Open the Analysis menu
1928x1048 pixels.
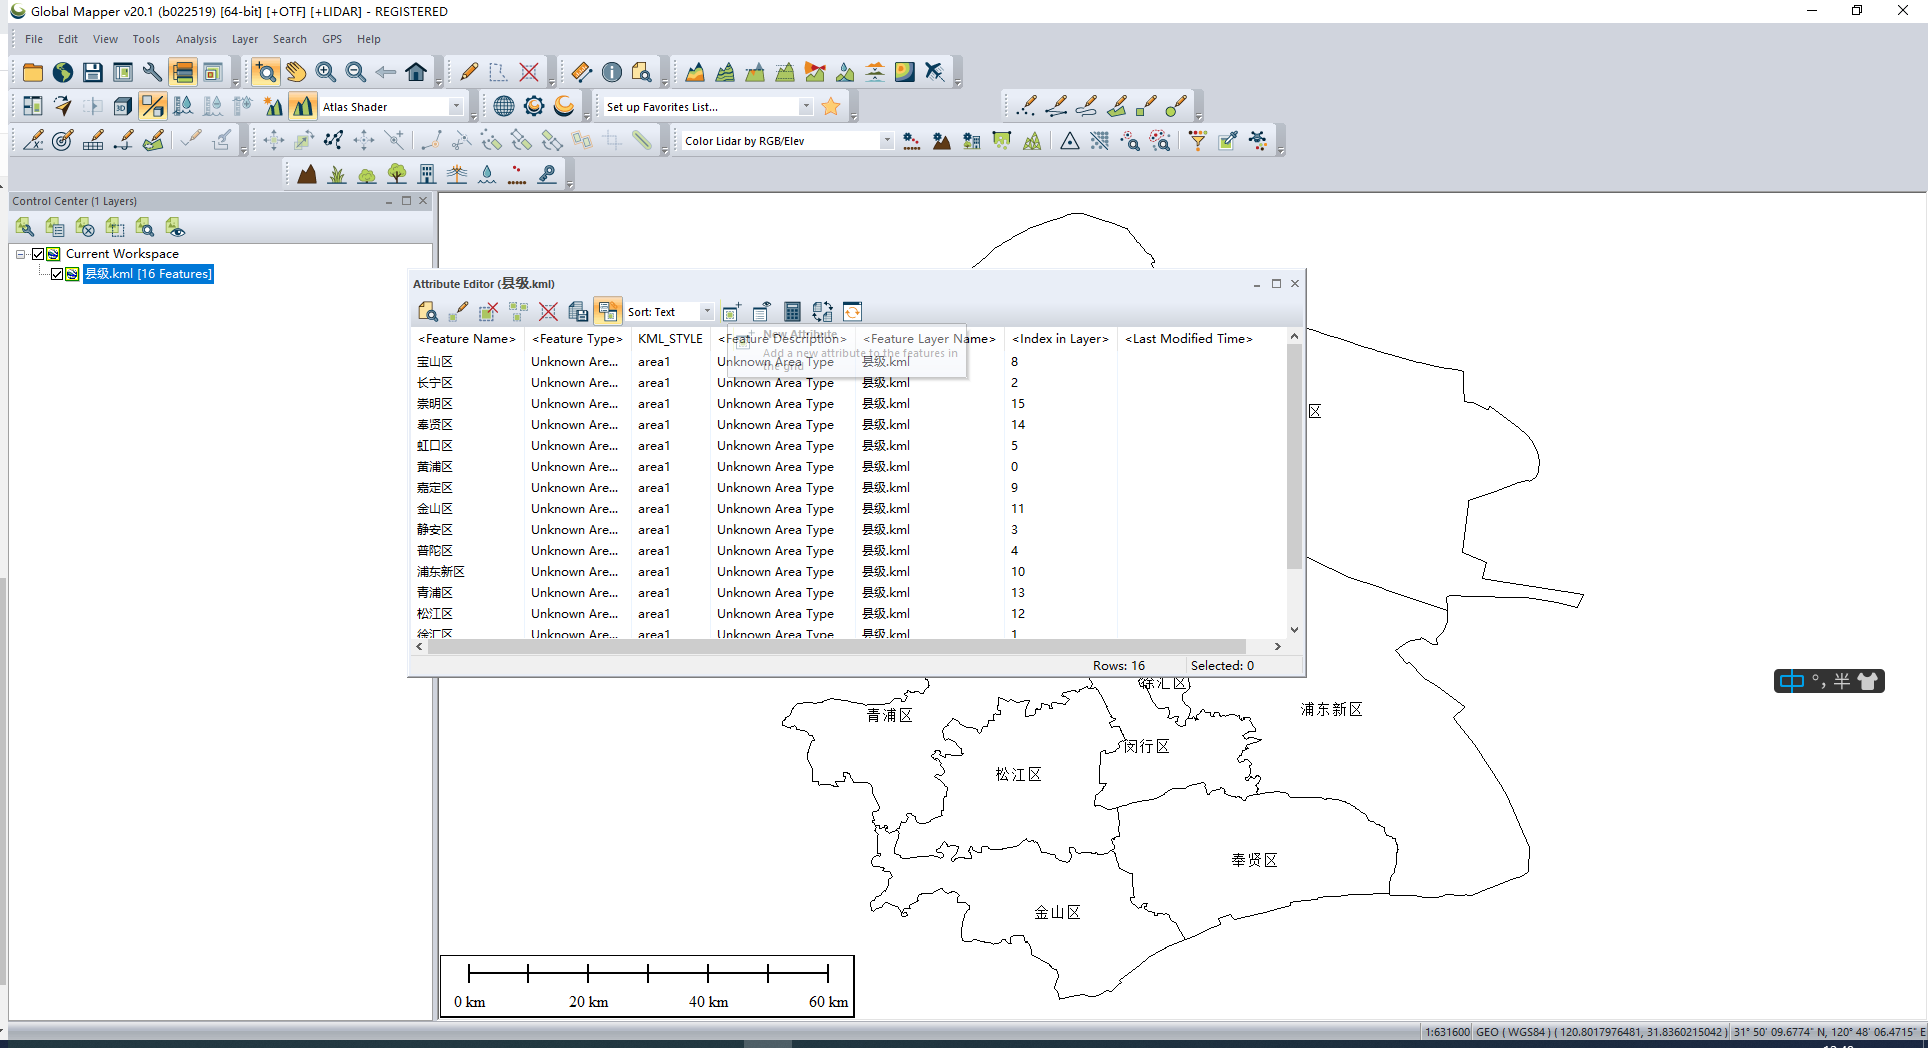point(196,39)
